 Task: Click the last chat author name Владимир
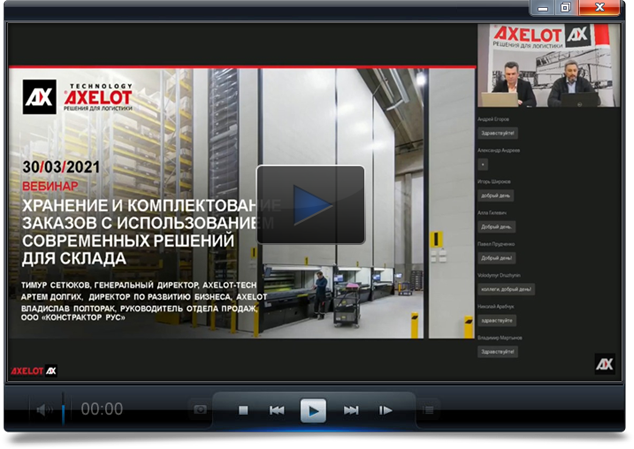coord(500,337)
